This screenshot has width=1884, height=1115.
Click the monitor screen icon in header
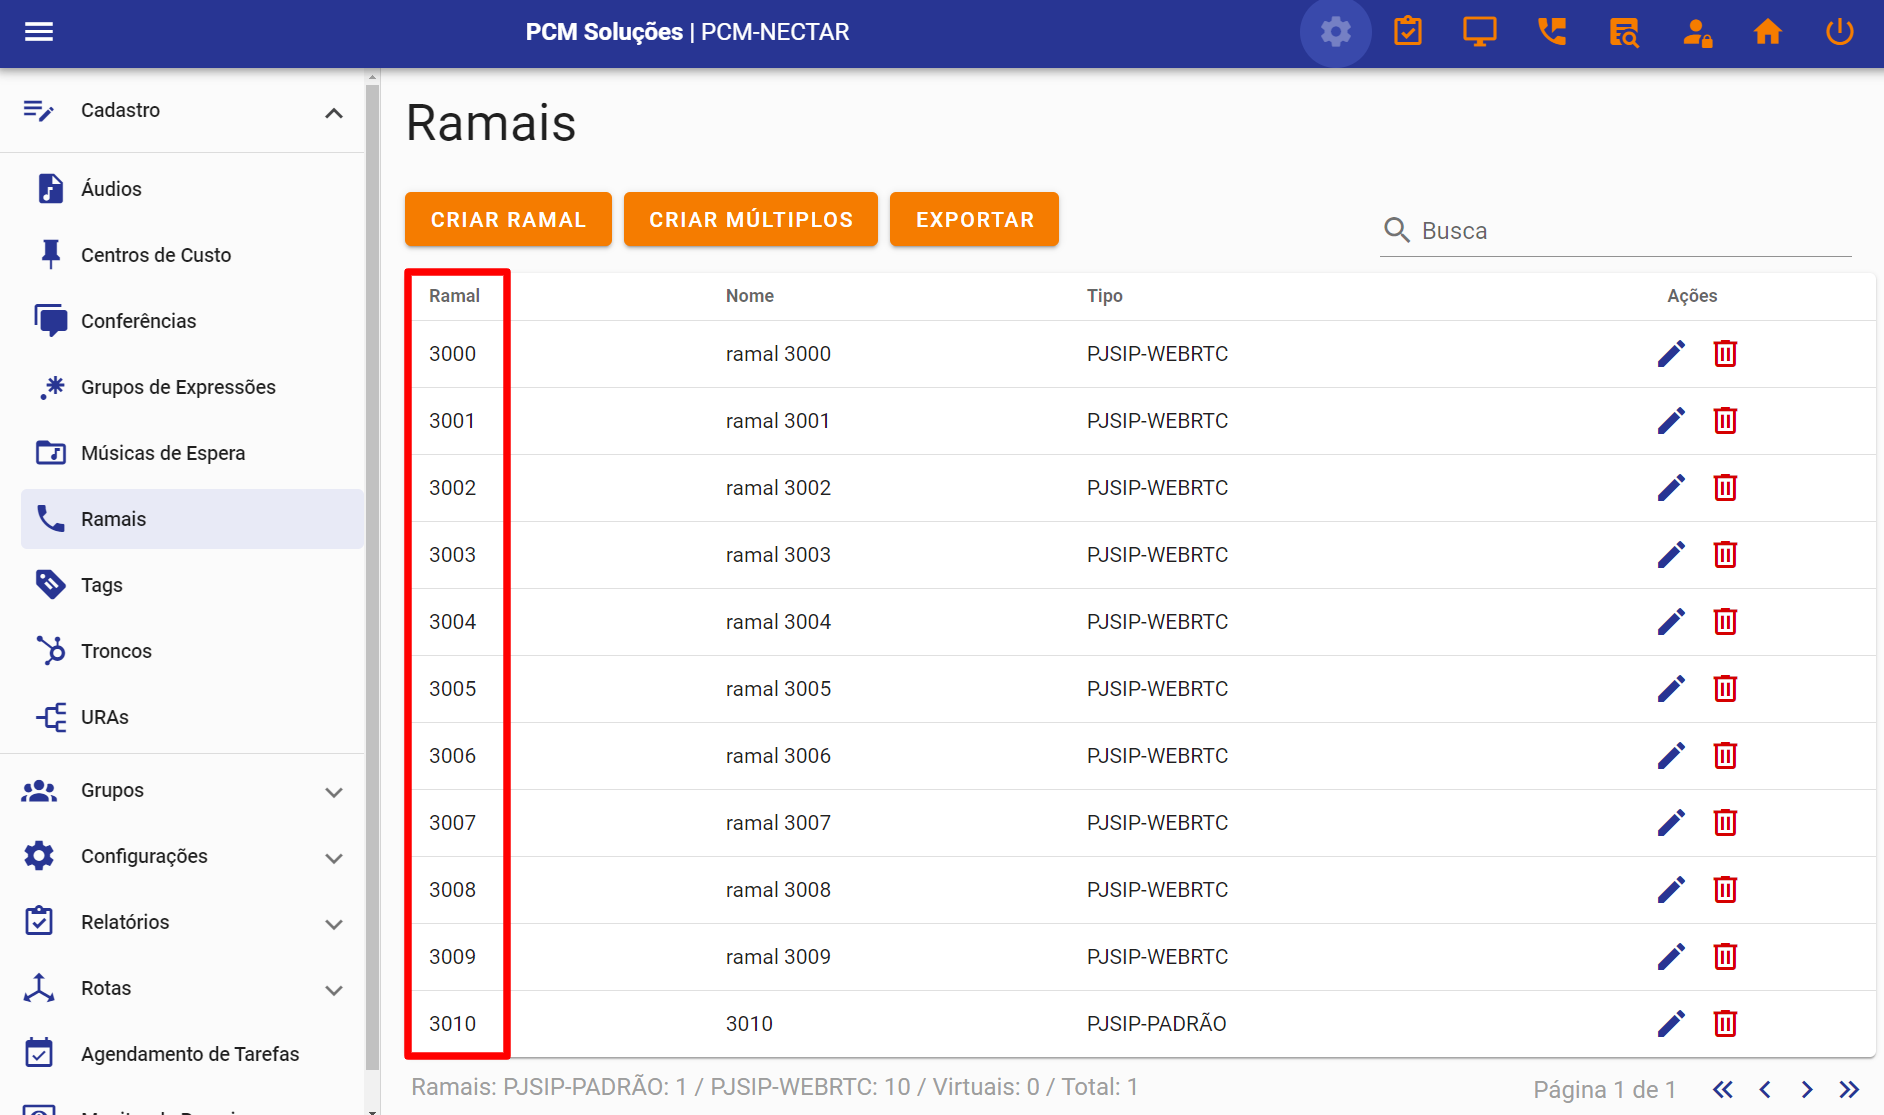pos(1480,32)
